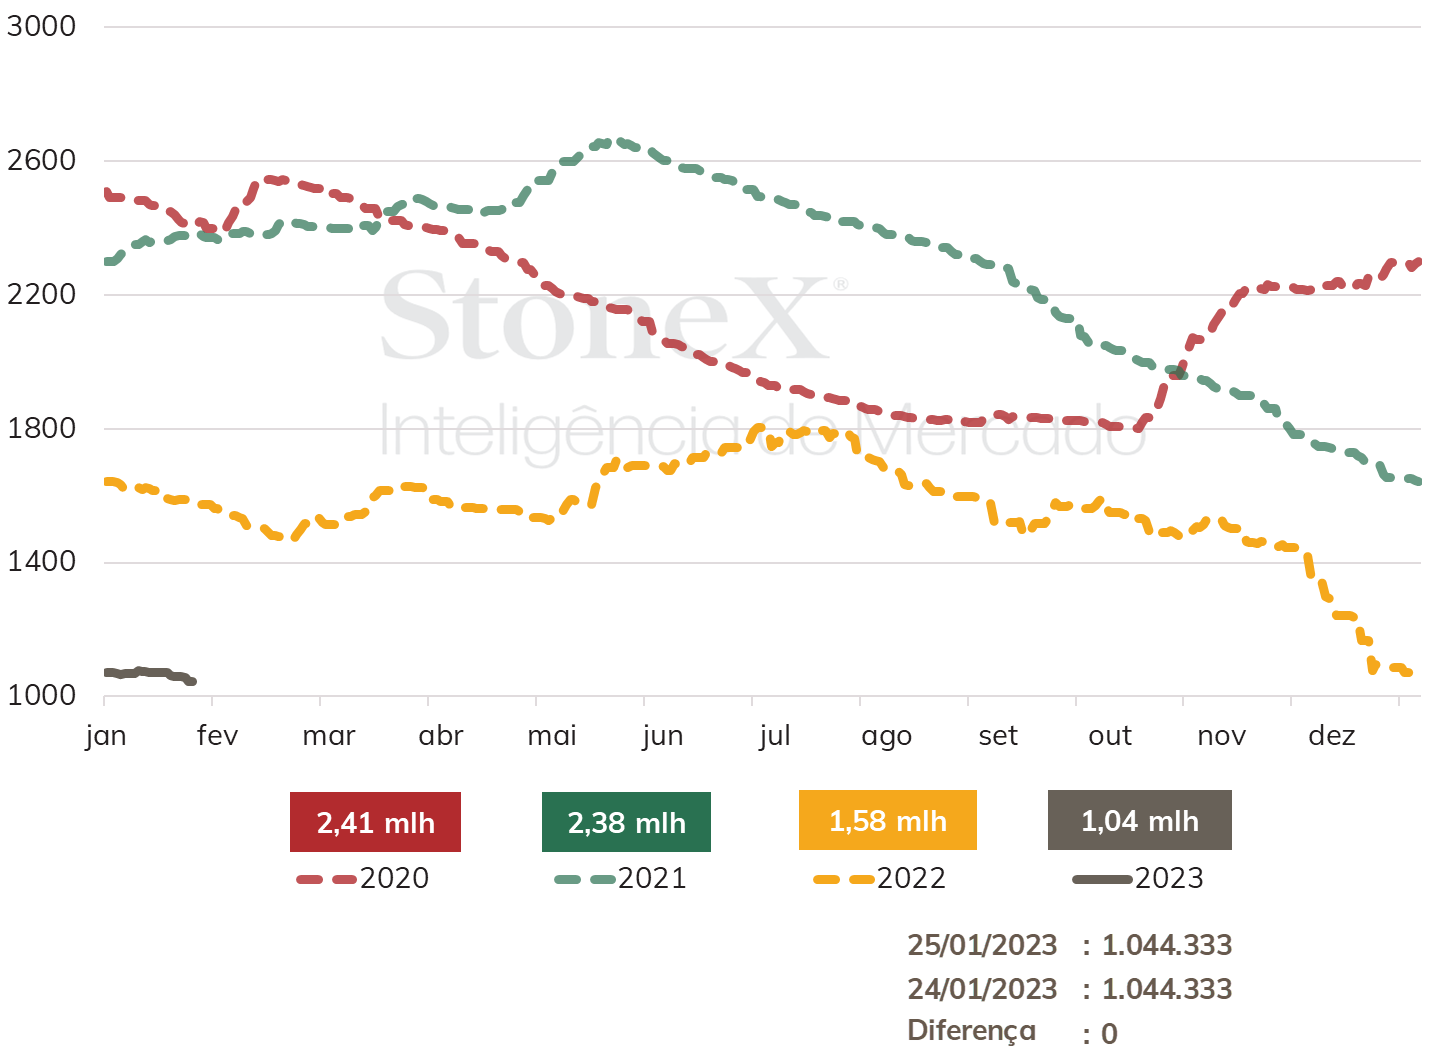Click the 1800 y-axis label
Screen dimensions: 1456x1057
tap(41, 428)
